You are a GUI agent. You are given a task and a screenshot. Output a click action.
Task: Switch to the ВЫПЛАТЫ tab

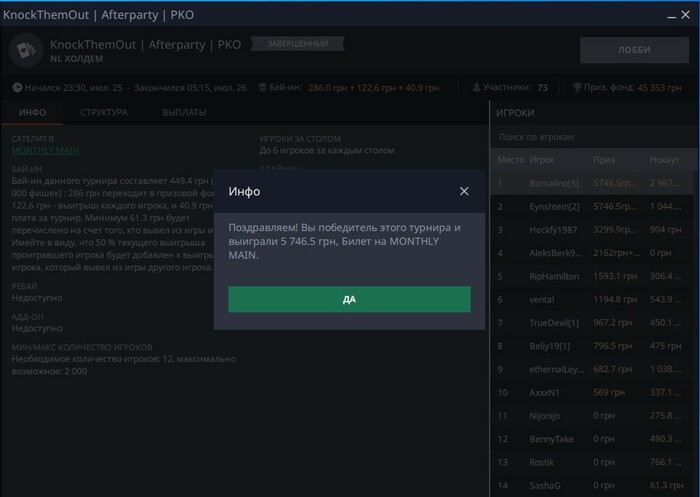[x=184, y=113]
